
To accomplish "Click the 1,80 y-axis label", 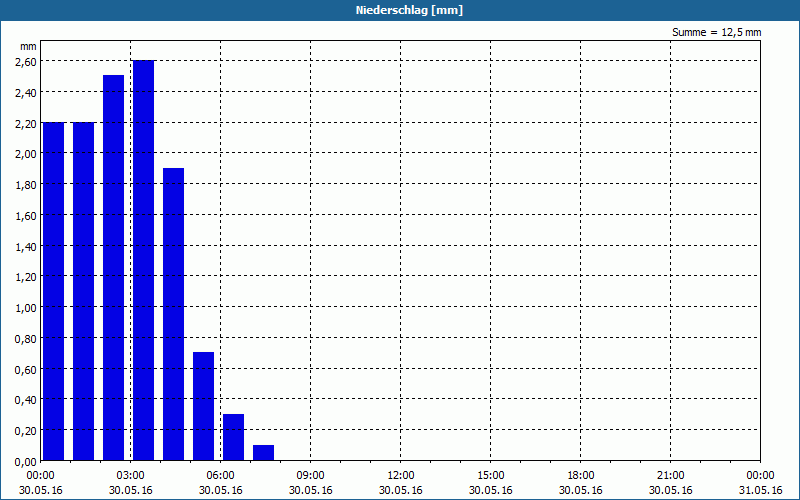I will [26, 185].
